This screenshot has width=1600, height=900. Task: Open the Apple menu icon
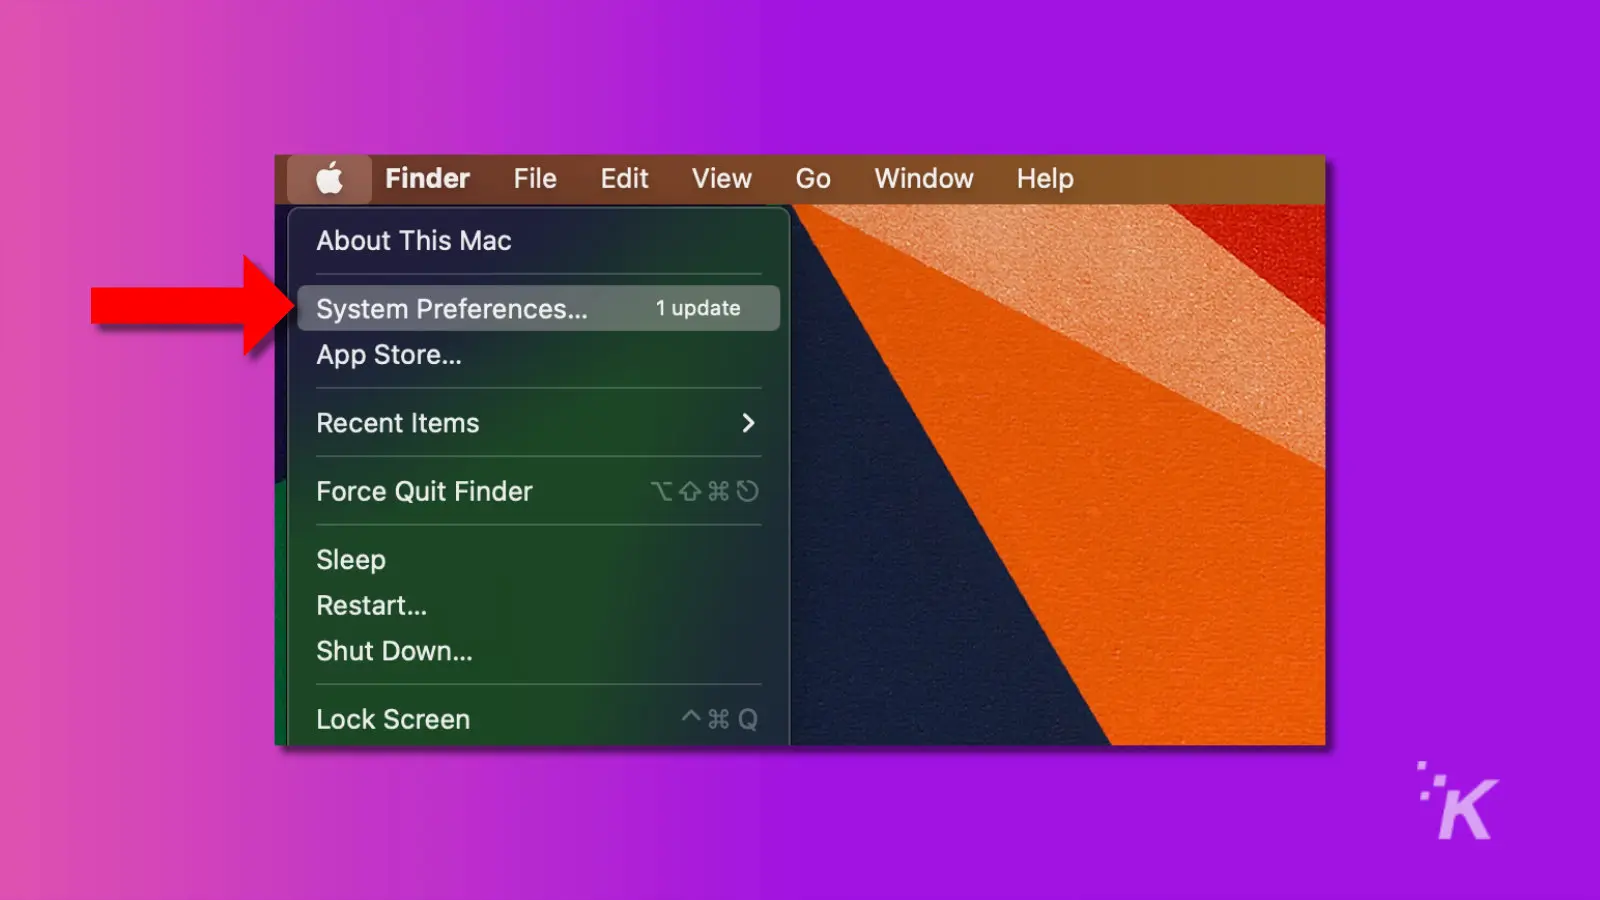click(x=329, y=179)
